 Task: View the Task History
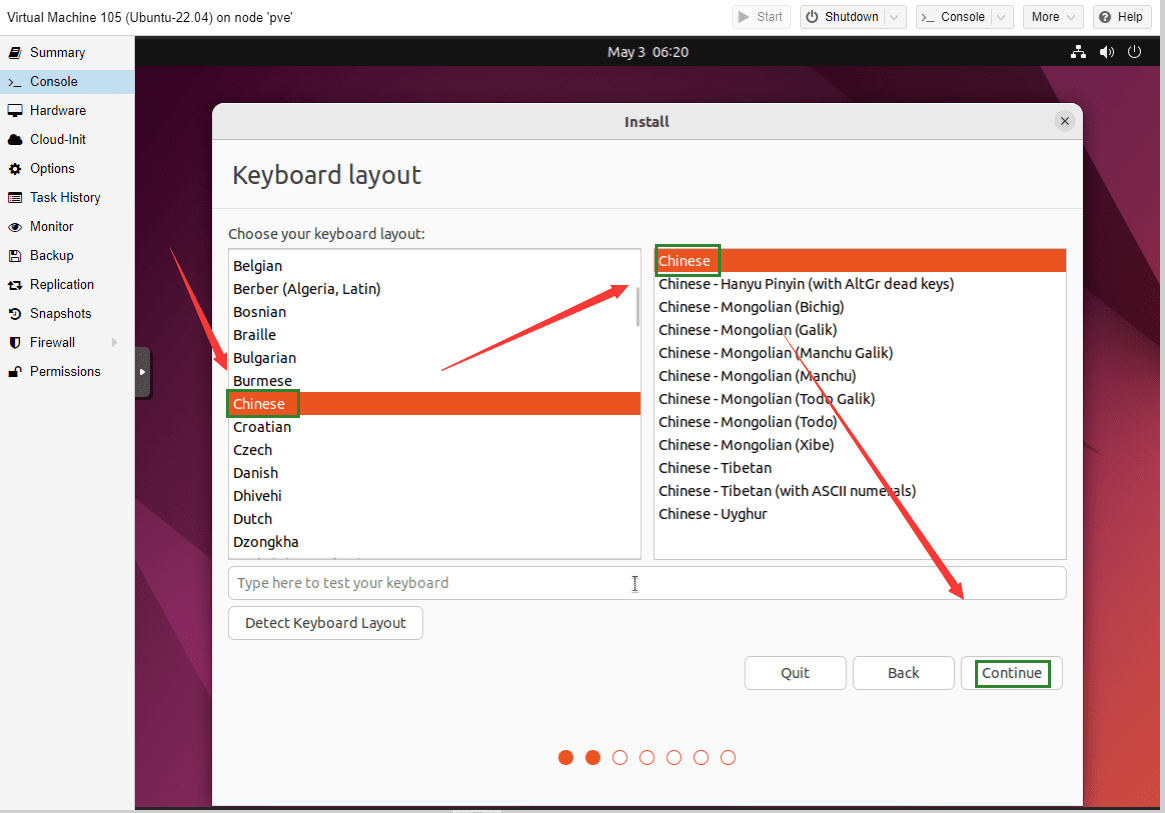click(x=65, y=198)
